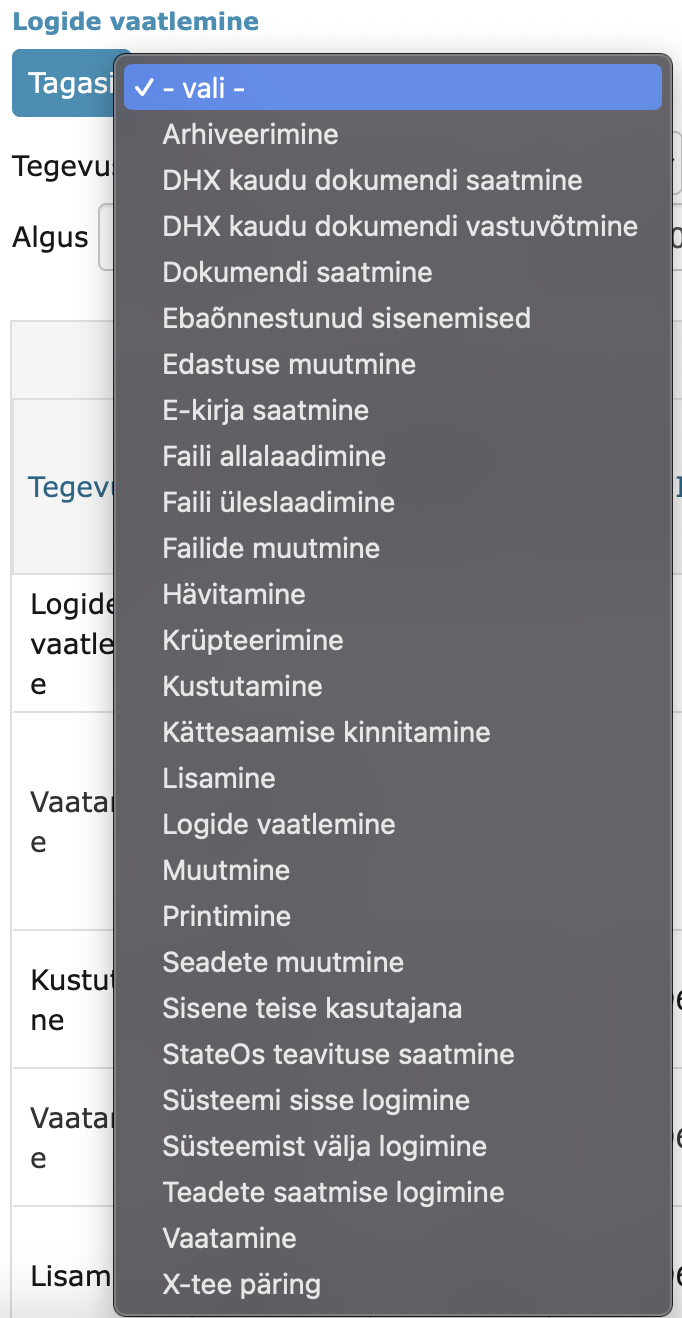Select "Kättesaamise kinnitamine" entry
The width and height of the screenshot is (682, 1318).
[x=325, y=731]
